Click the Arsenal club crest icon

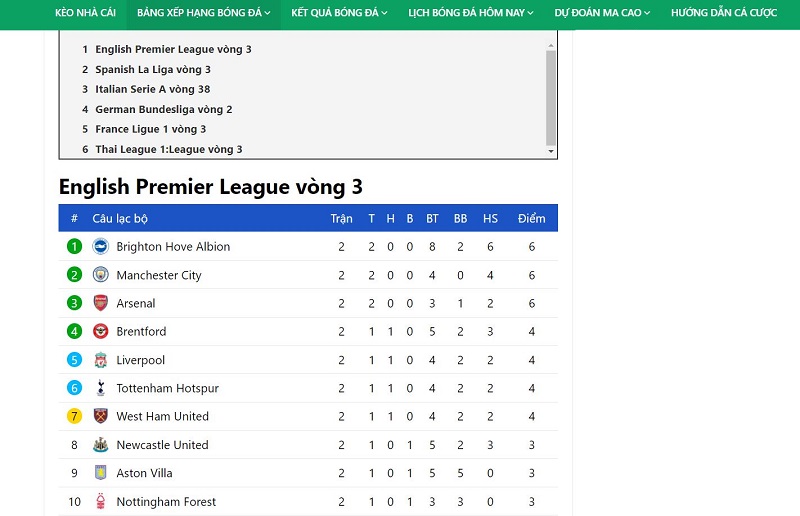pyautogui.click(x=101, y=303)
